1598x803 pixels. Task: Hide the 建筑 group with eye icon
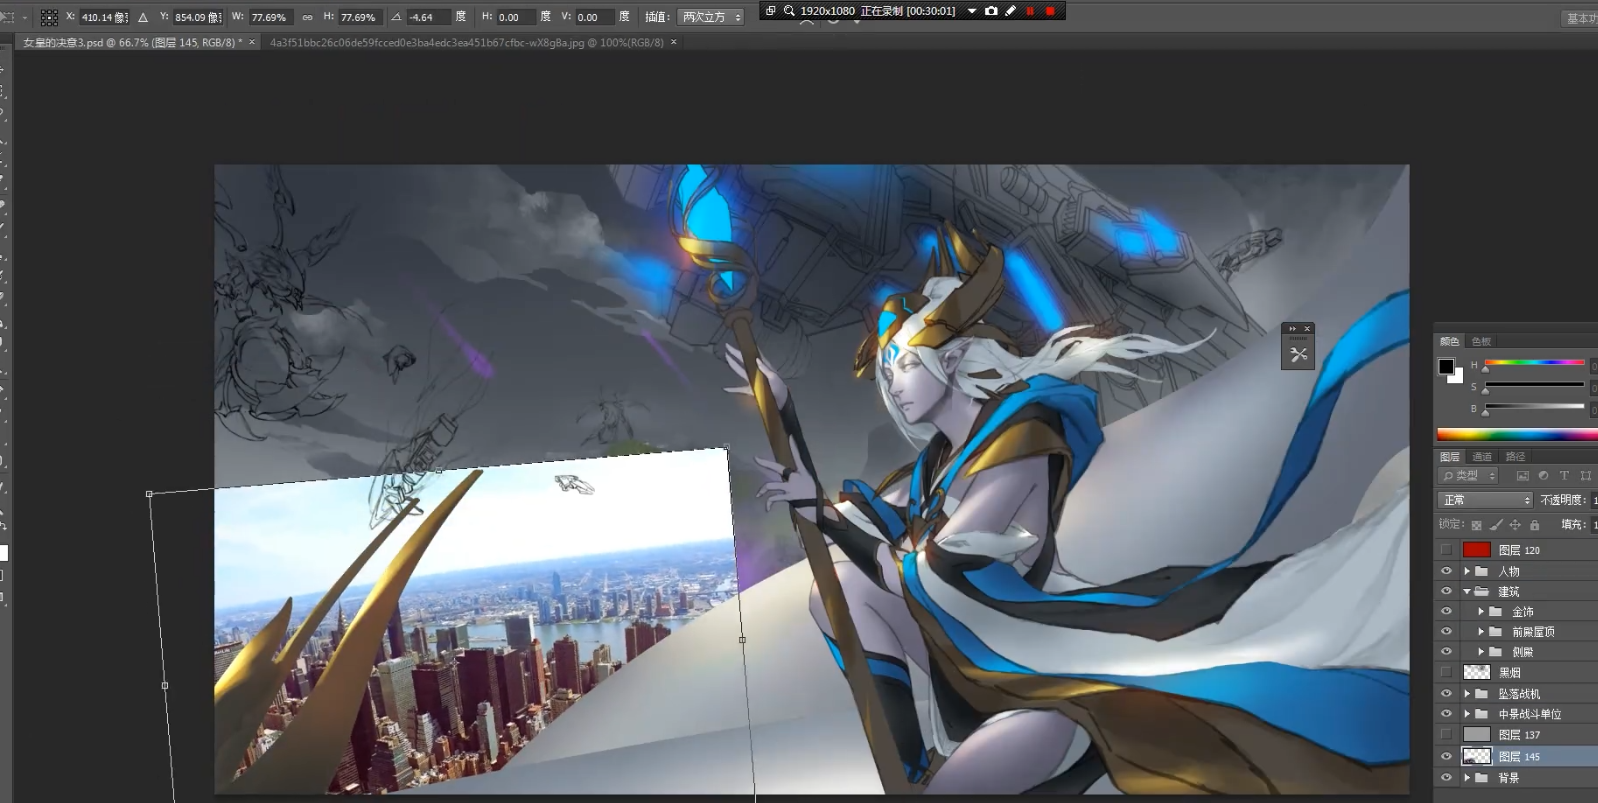tap(1446, 591)
